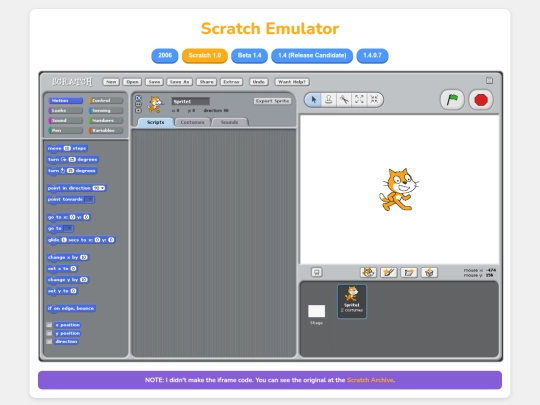Click the Save As button
The image size is (540, 405).
(179, 82)
